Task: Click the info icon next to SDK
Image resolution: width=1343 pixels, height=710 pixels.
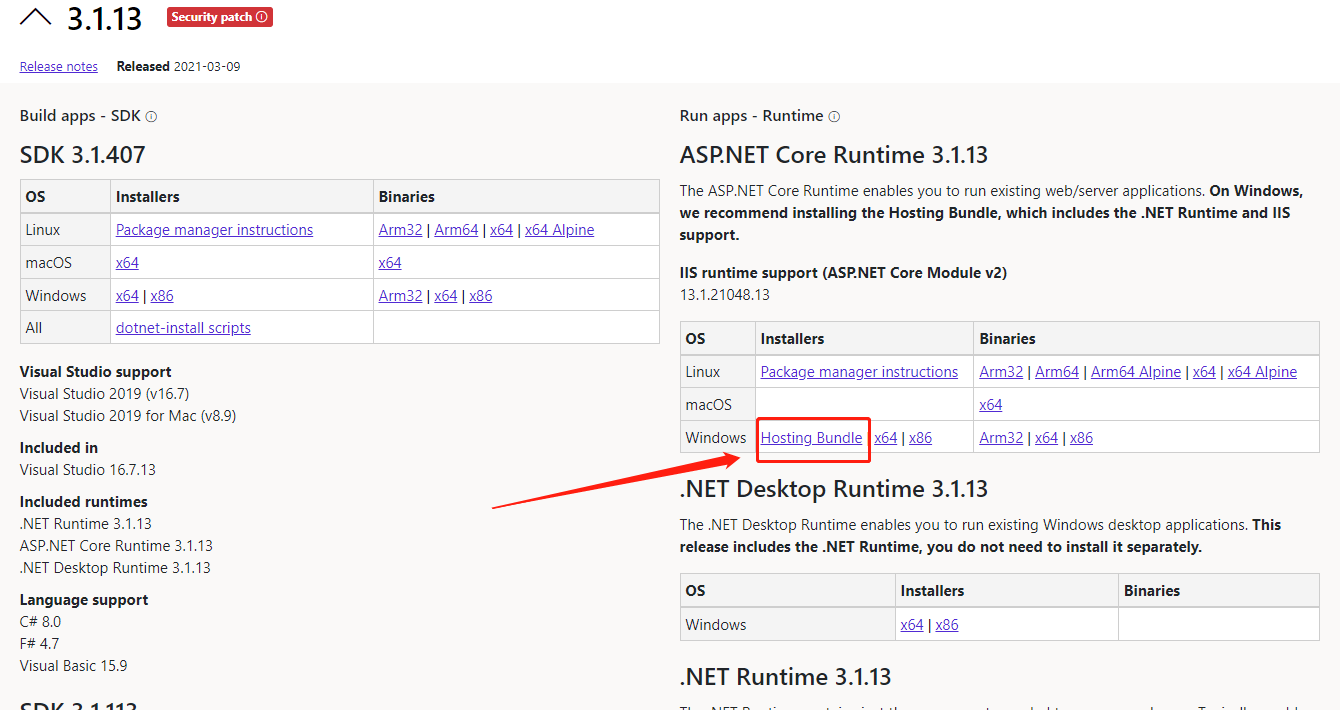Action: click(x=150, y=115)
